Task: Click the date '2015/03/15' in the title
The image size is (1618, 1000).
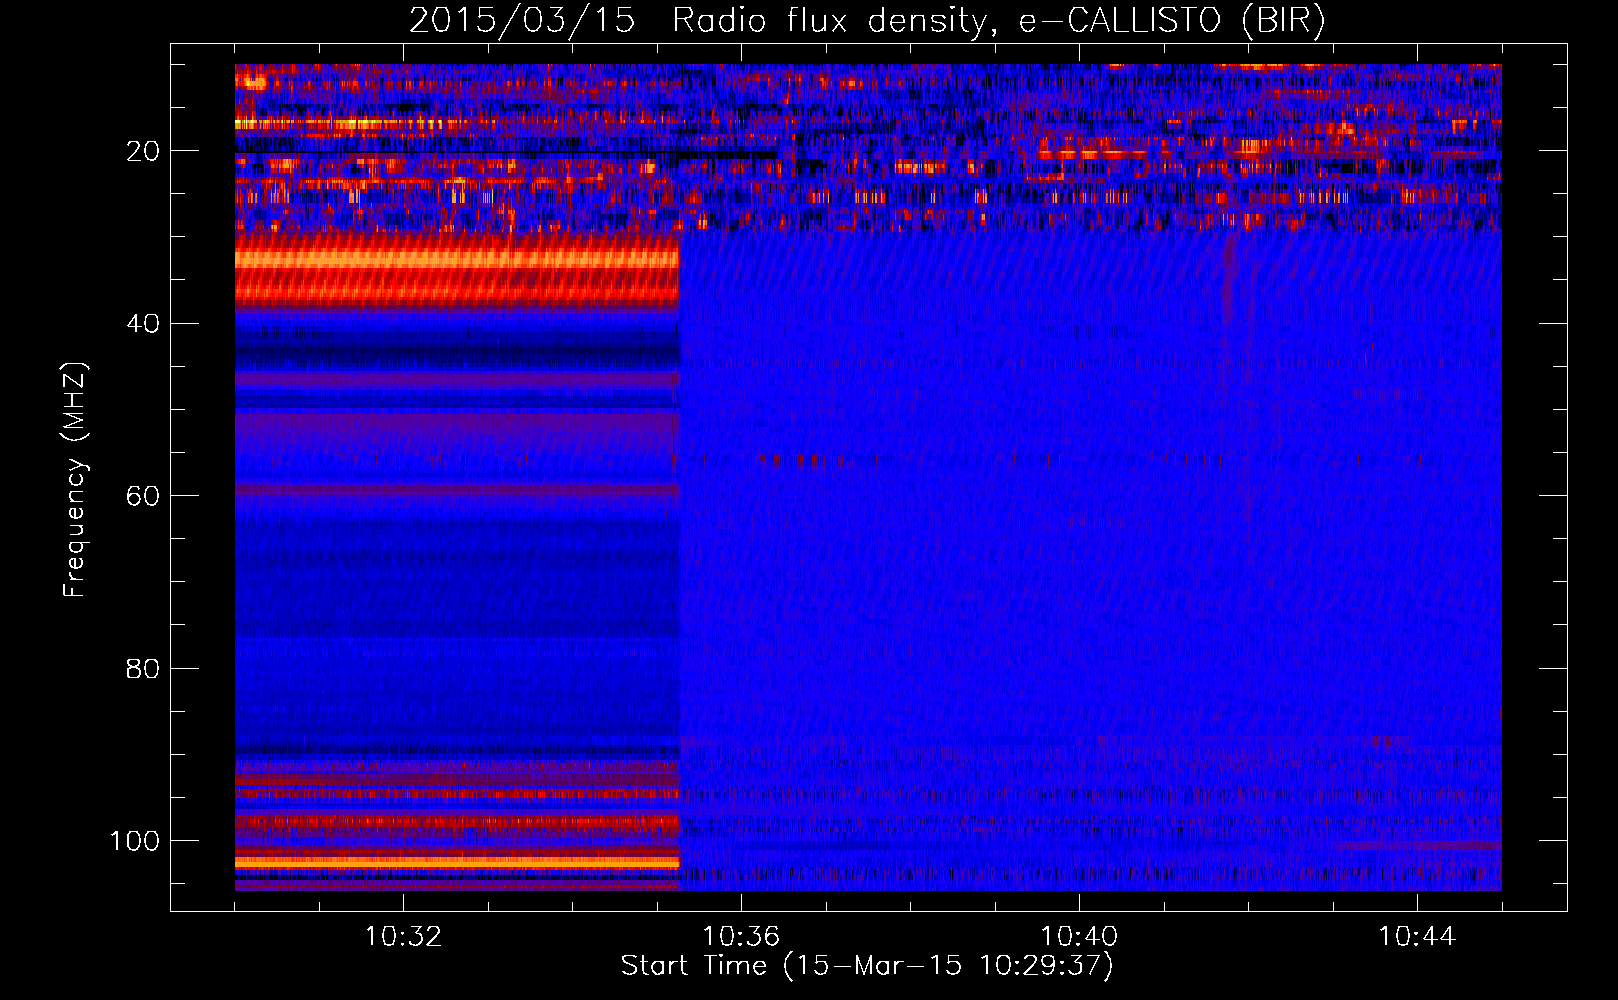Action: tap(522, 21)
